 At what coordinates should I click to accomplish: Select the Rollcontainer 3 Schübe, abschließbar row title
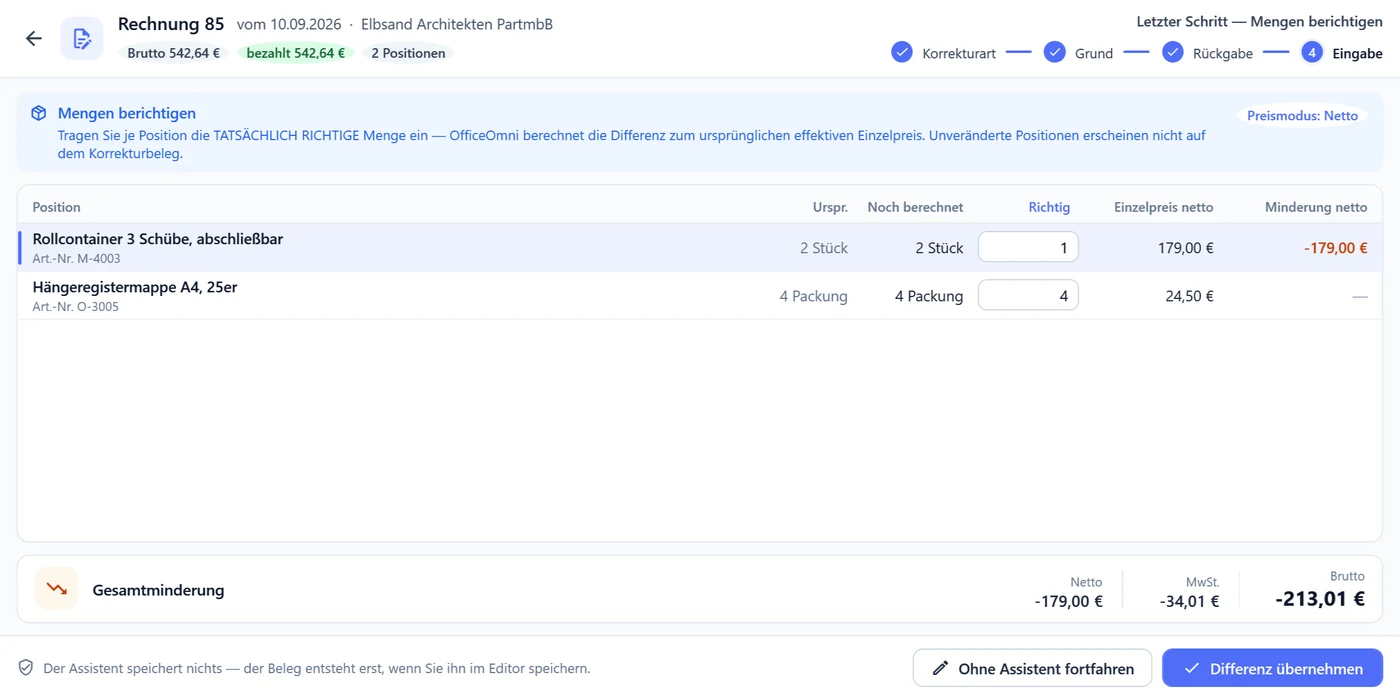pos(158,239)
